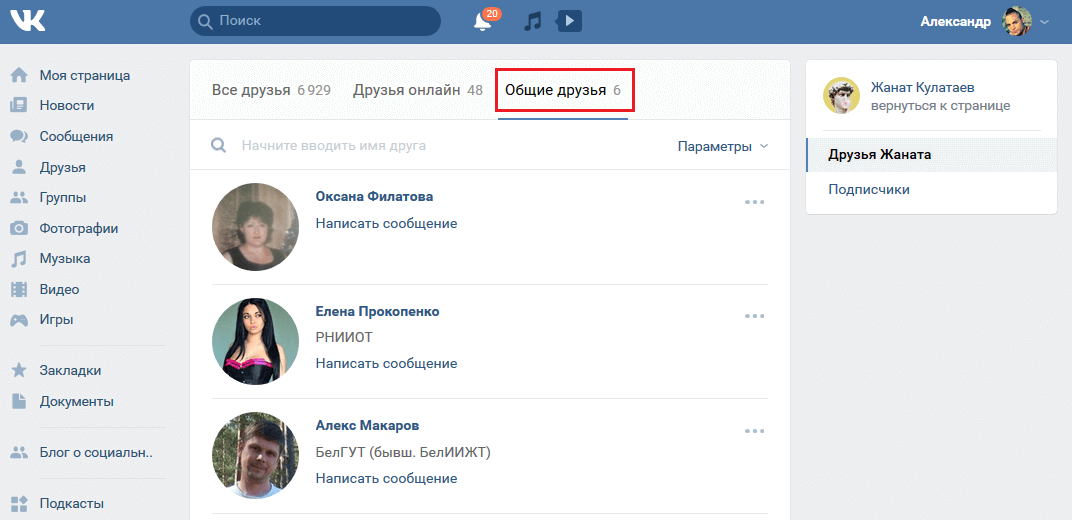Switch to Все друзья tab
Viewport: 1072px width, 520px height.
point(271,90)
